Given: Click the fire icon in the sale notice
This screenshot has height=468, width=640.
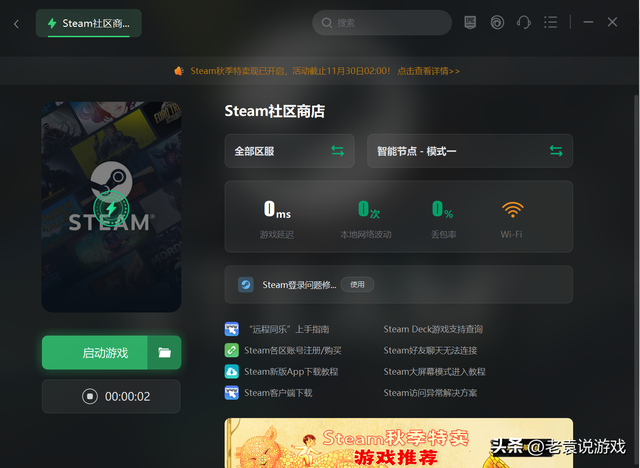Looking at the screenshot, I should tap(178, 71).
